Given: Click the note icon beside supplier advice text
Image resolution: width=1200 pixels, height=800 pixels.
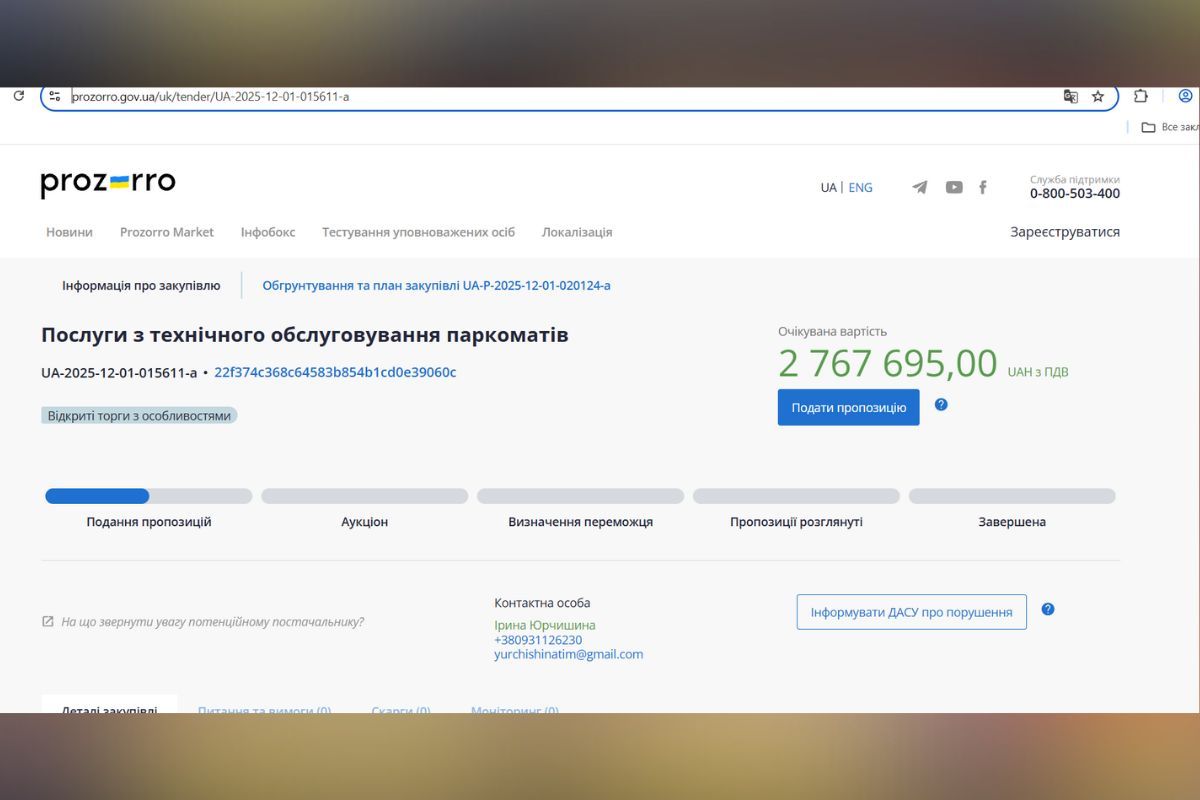Looking at the screenshot, I should (46, 621).
